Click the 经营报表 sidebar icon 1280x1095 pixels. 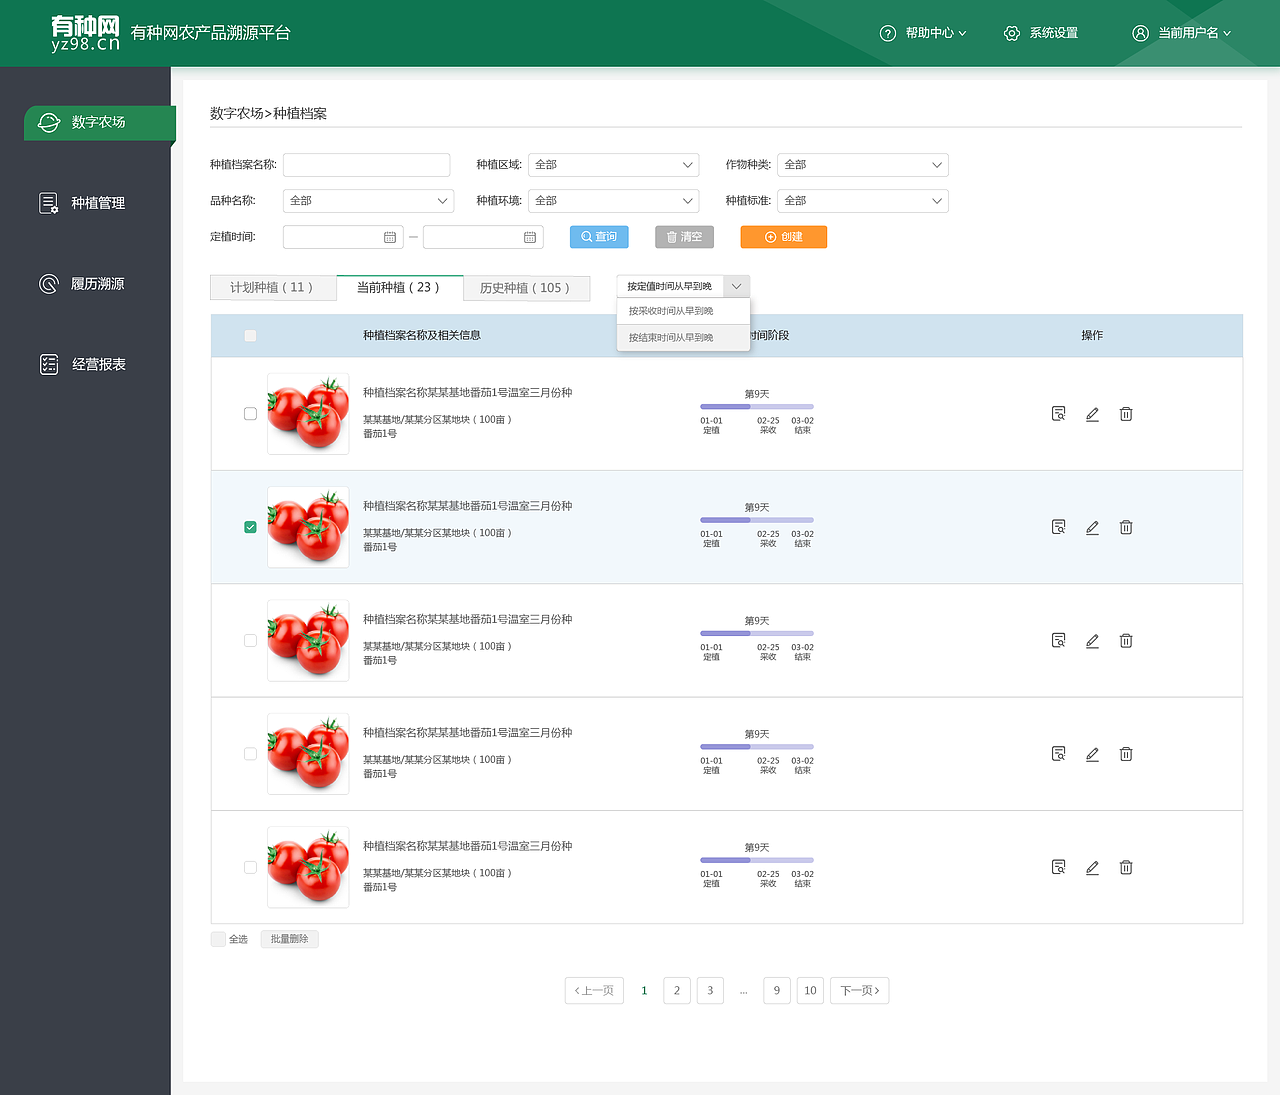[49, 364]
